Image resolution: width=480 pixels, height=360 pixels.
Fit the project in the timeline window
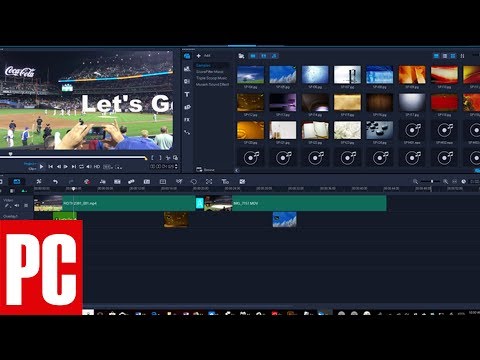(x=454, y=181)
